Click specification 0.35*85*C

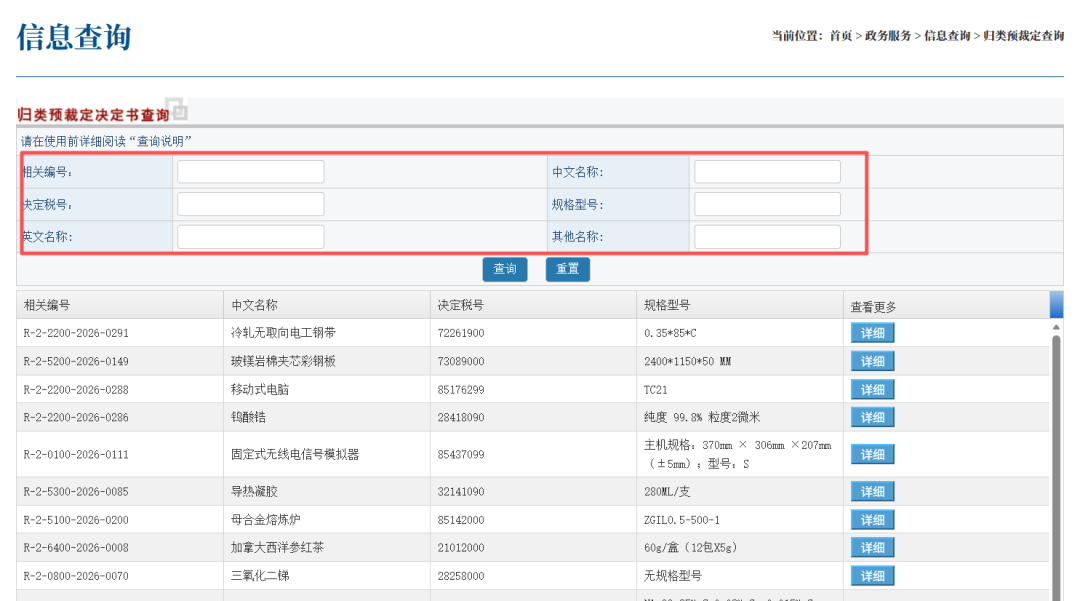[670, 333]
